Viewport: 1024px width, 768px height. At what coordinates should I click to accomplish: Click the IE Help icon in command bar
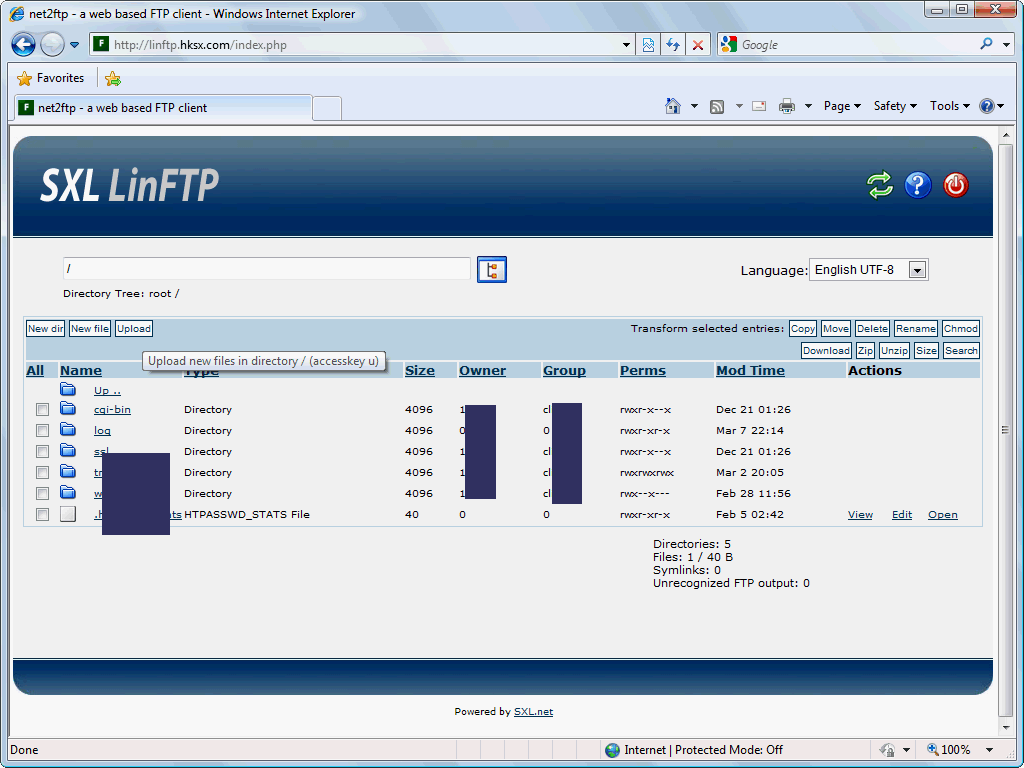point(986,106)
